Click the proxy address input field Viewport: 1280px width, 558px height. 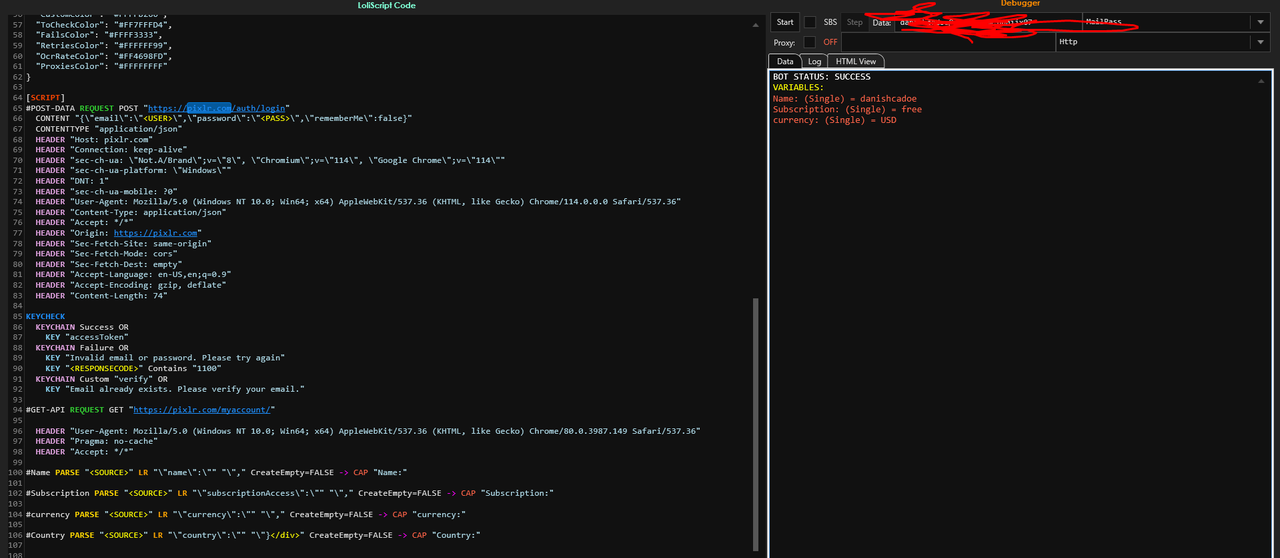click(948, 42)
